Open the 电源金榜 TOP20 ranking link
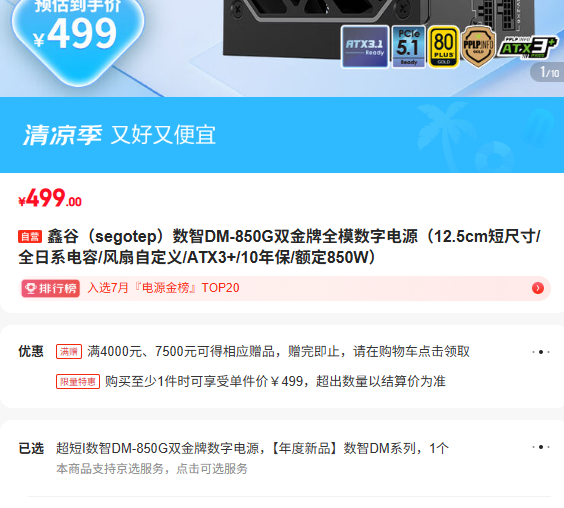Viewport: 564px width, 508px height. click(163, 288)
